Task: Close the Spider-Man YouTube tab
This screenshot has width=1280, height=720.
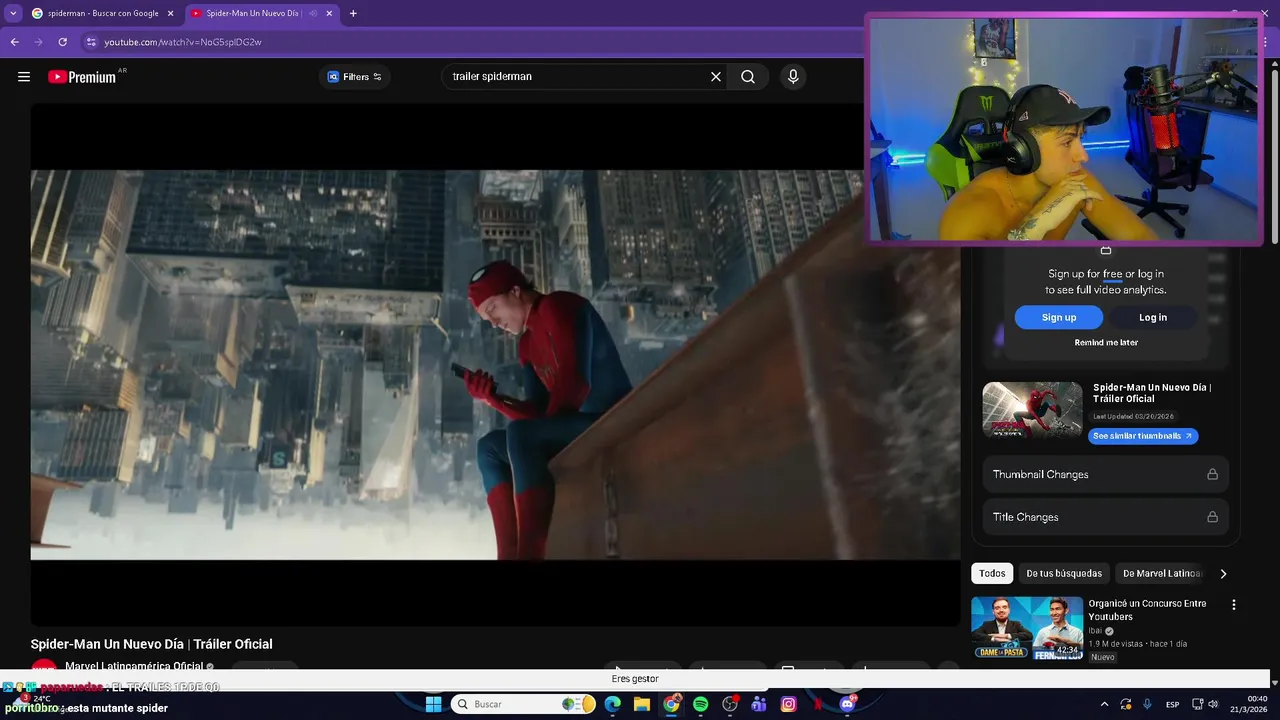Action: 329,13
